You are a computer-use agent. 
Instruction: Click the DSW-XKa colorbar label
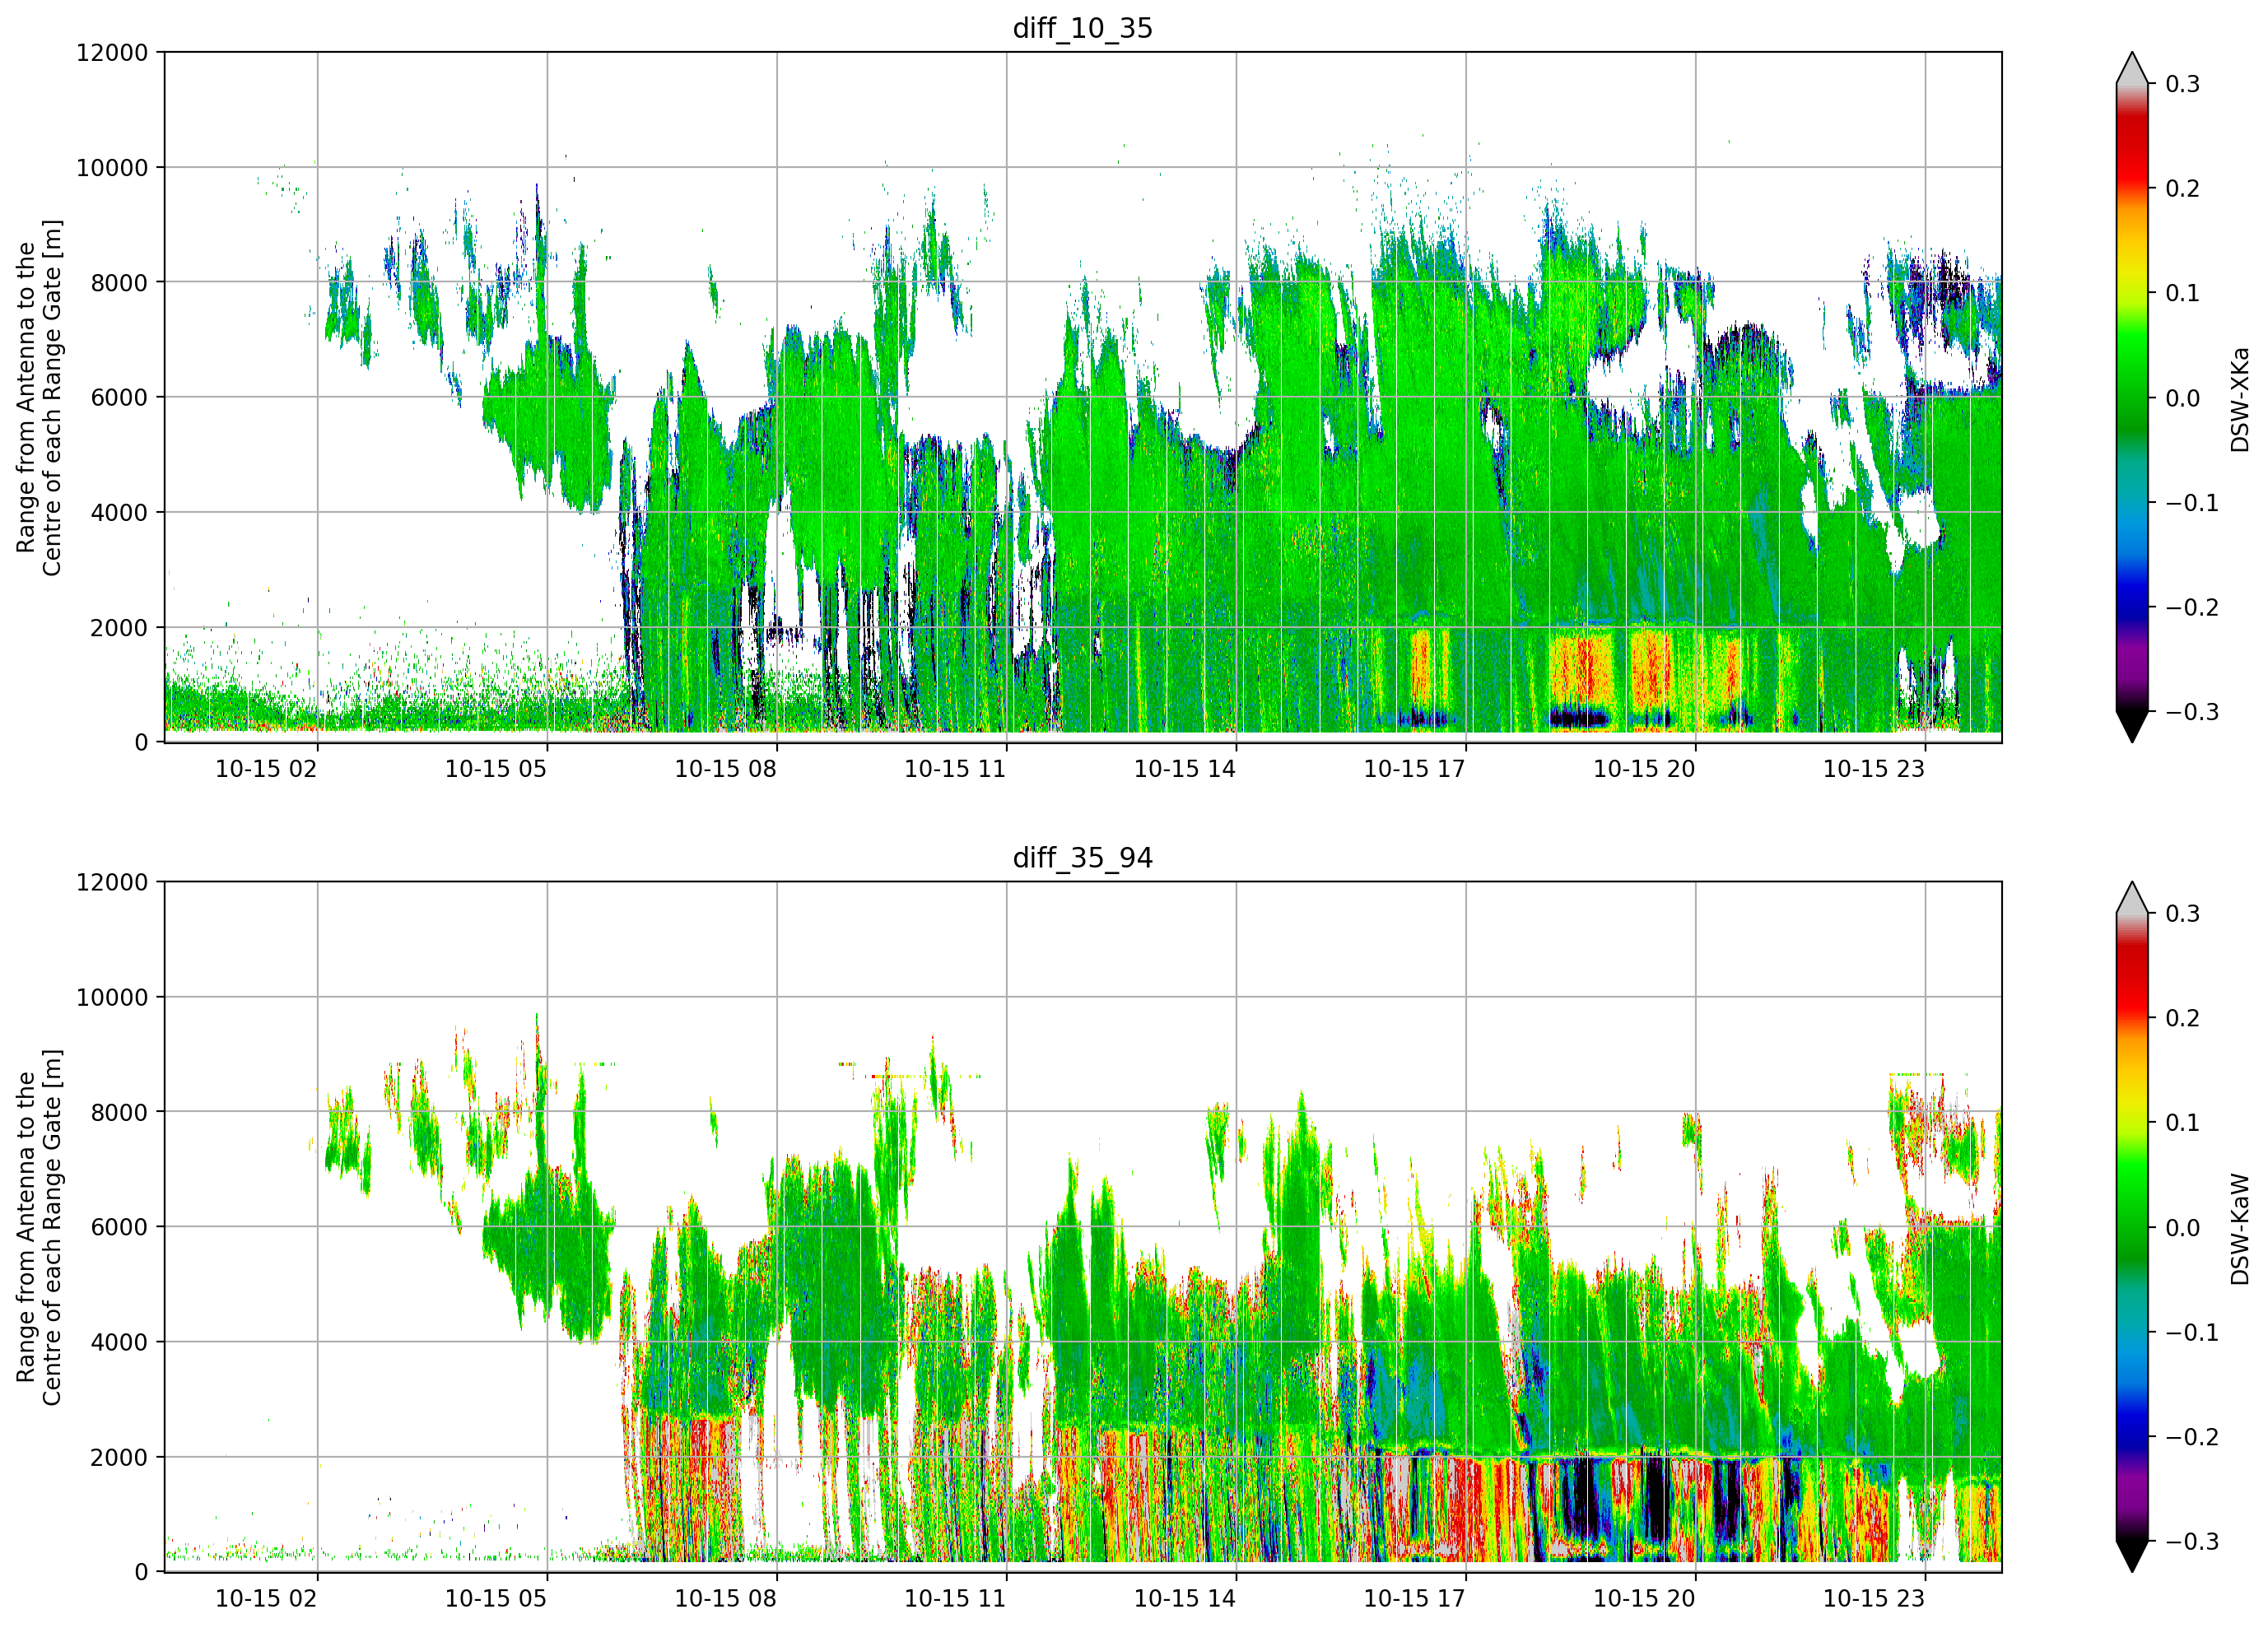[2240, 400]
